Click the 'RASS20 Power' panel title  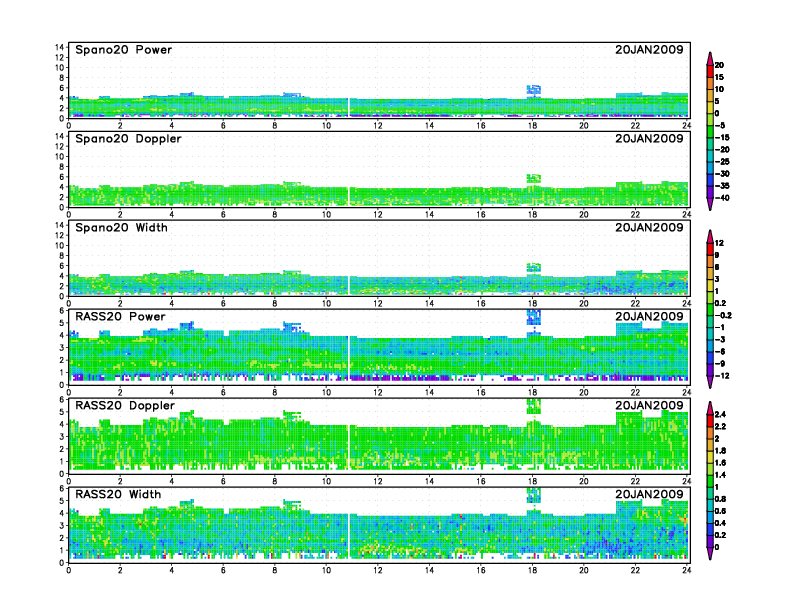click(120, 317)
